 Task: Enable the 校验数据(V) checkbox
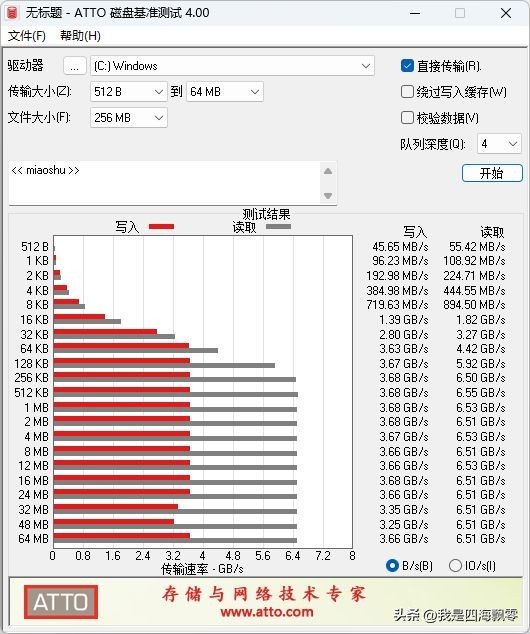pos(407,118)
